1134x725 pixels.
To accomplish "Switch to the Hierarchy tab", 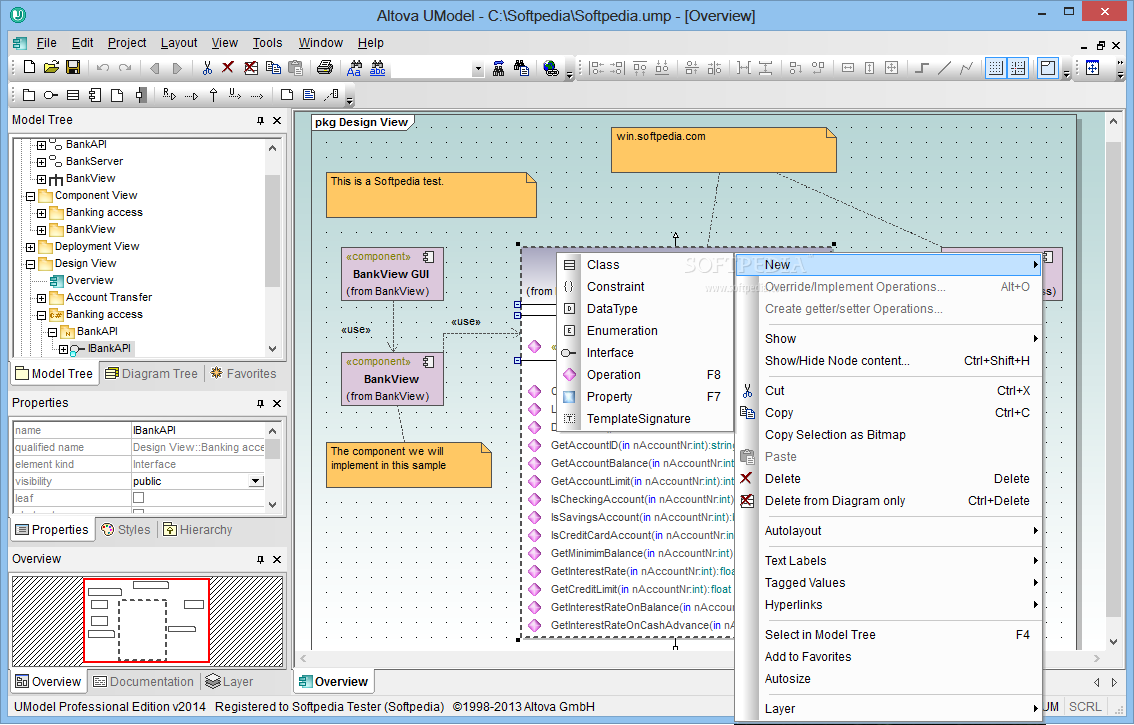I will point(198,530).
